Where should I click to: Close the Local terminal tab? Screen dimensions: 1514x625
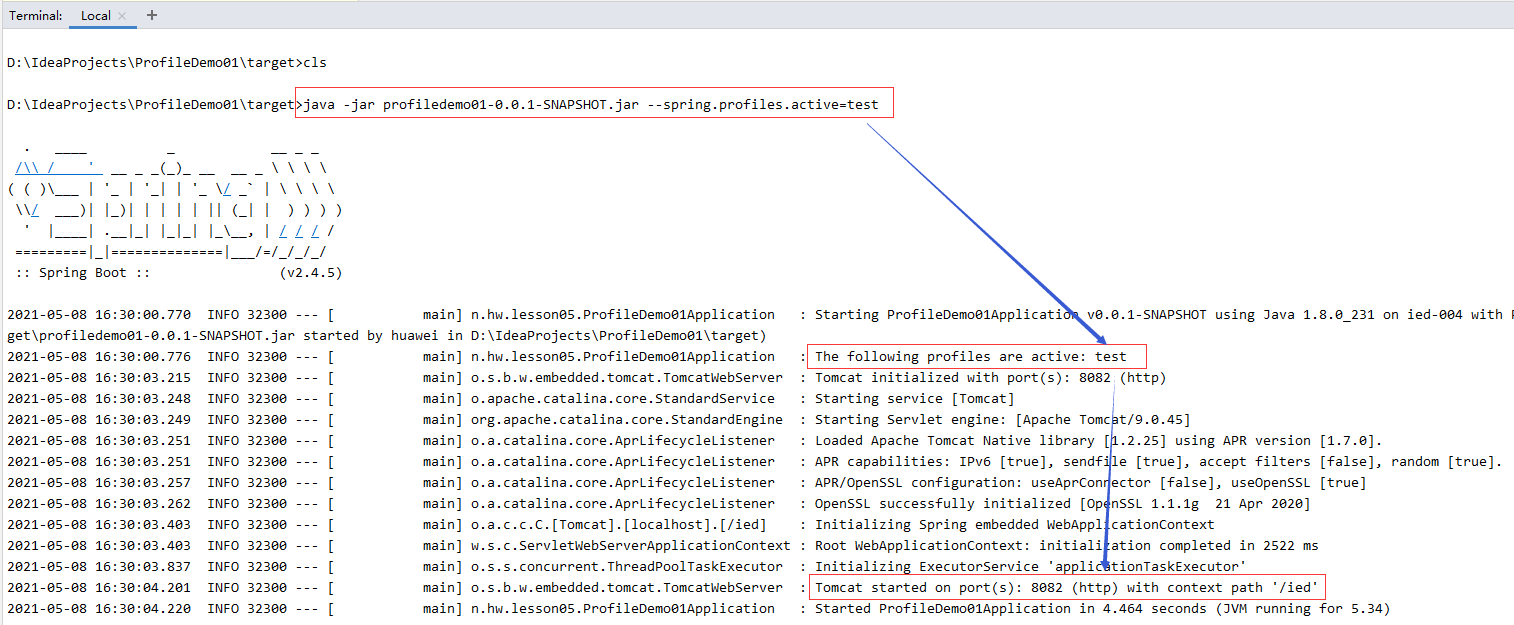[x=122, y=16]
